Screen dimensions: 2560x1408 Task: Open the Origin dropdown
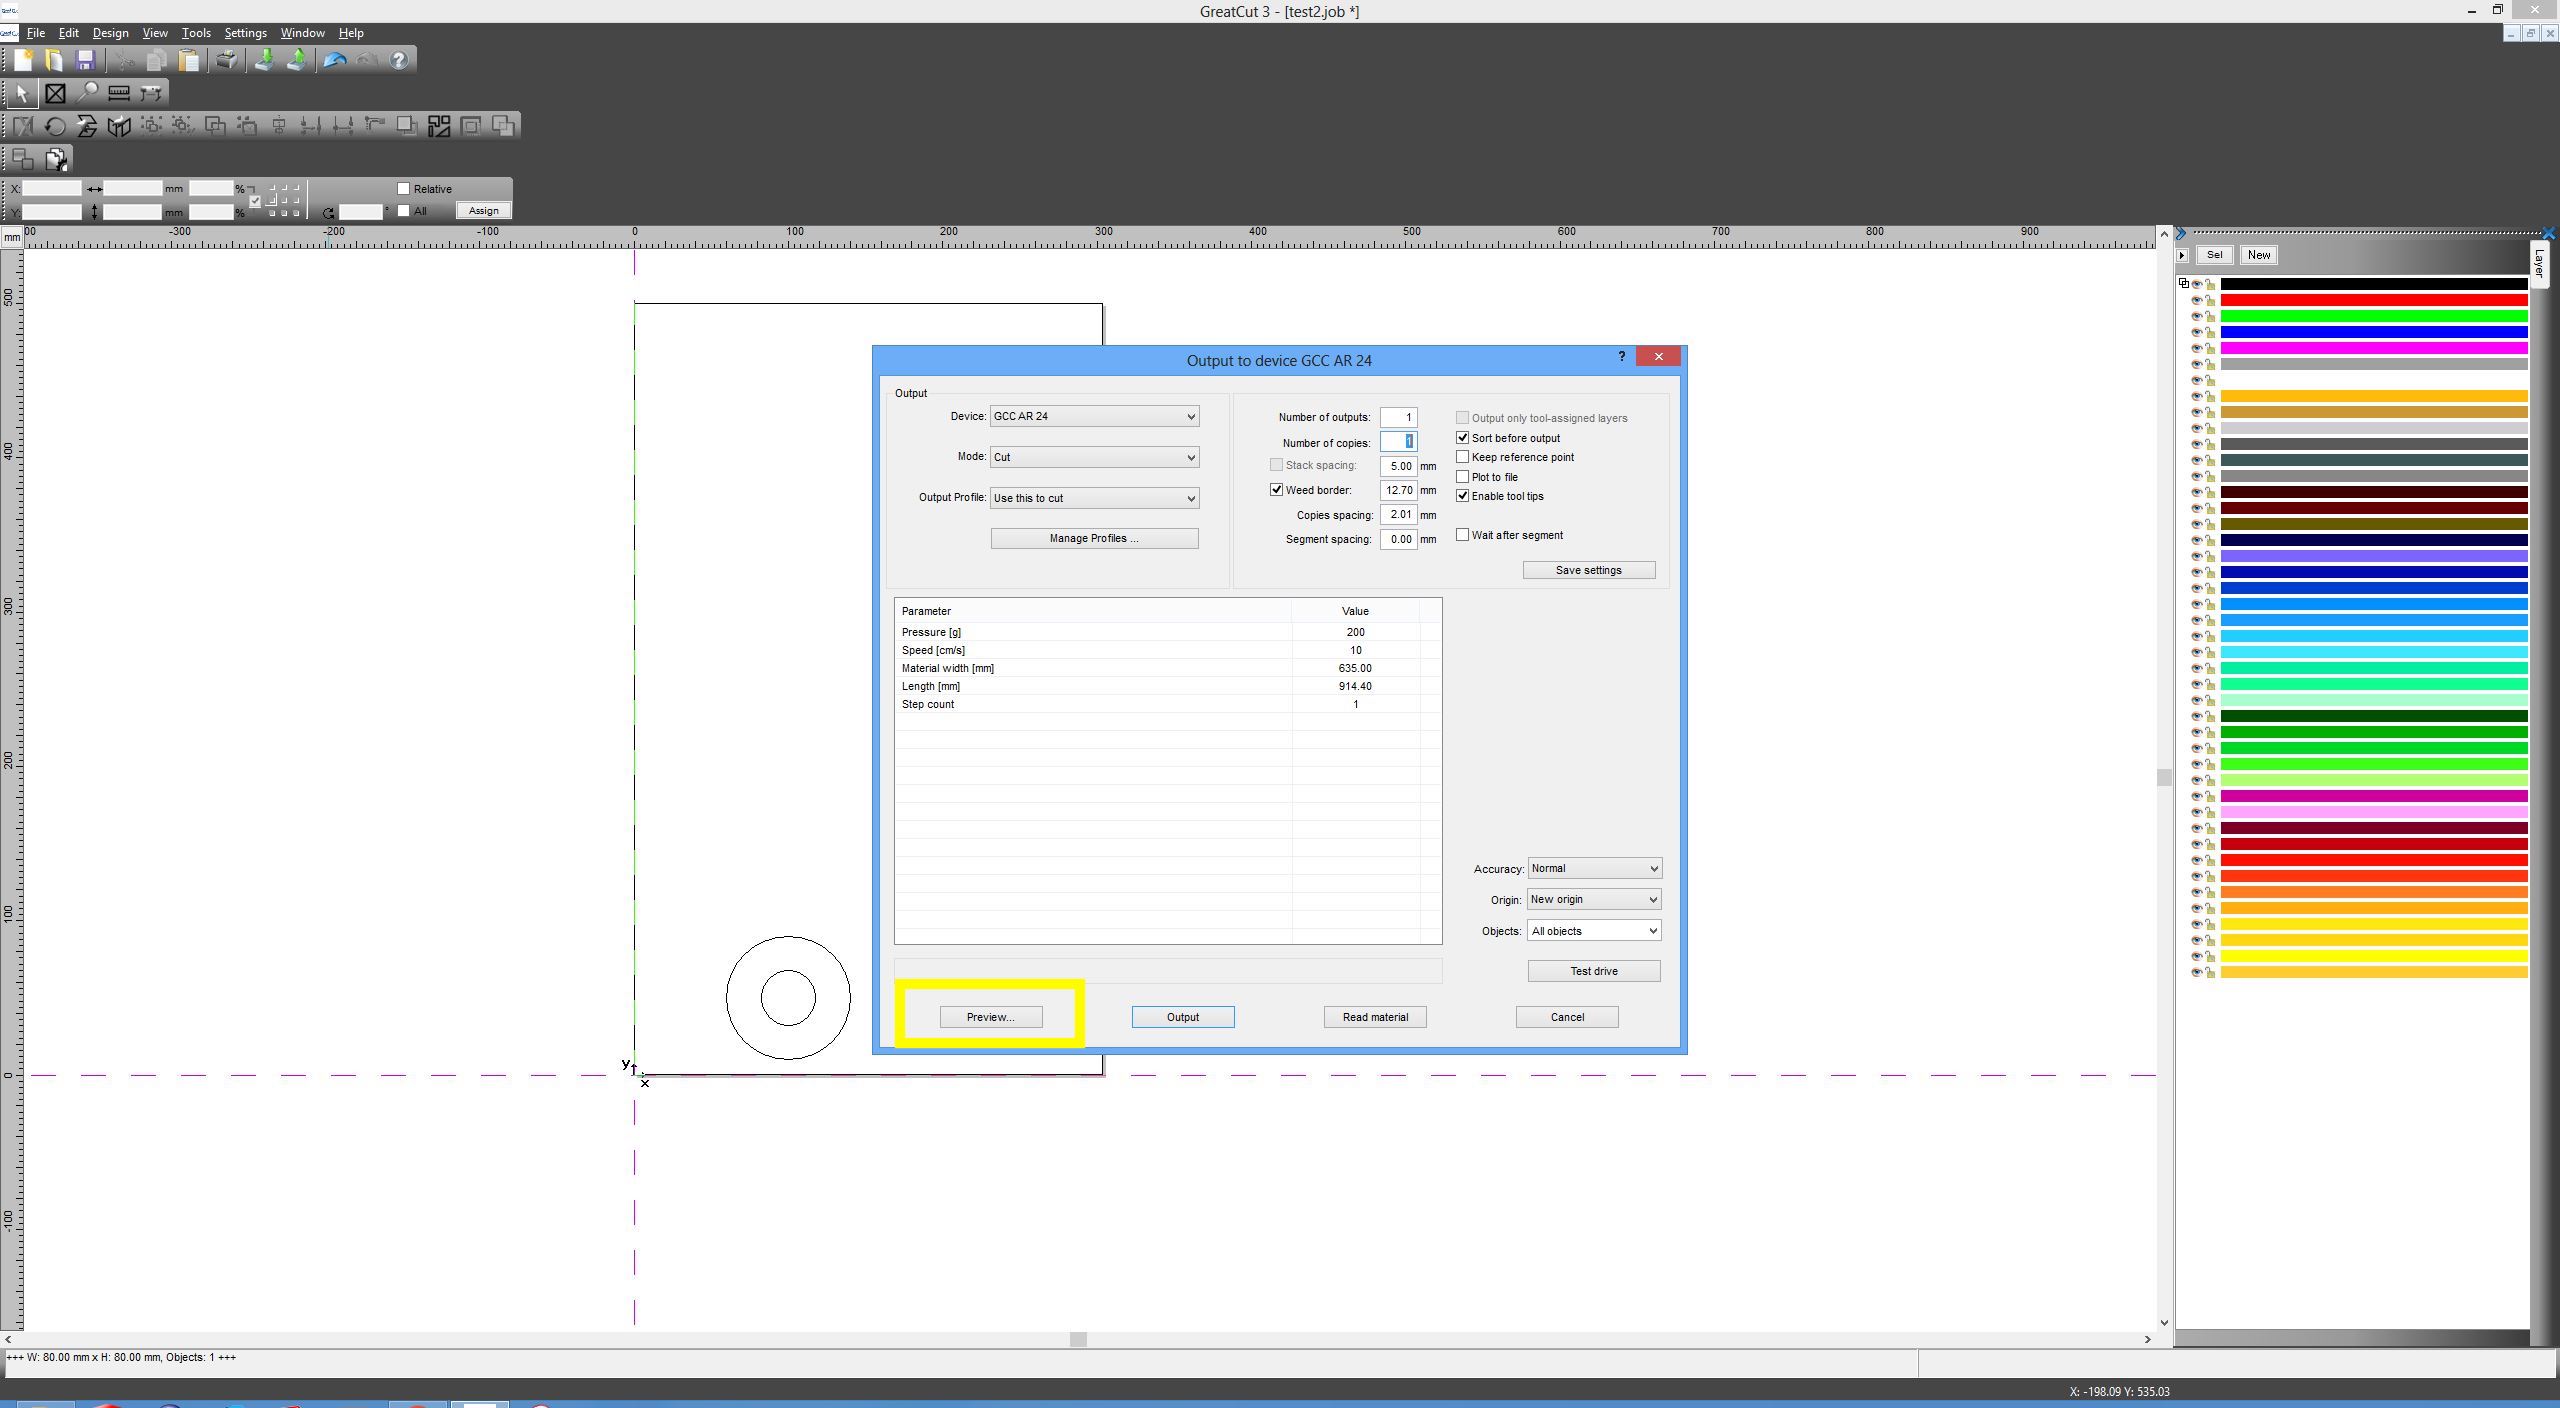[1593, 899]
